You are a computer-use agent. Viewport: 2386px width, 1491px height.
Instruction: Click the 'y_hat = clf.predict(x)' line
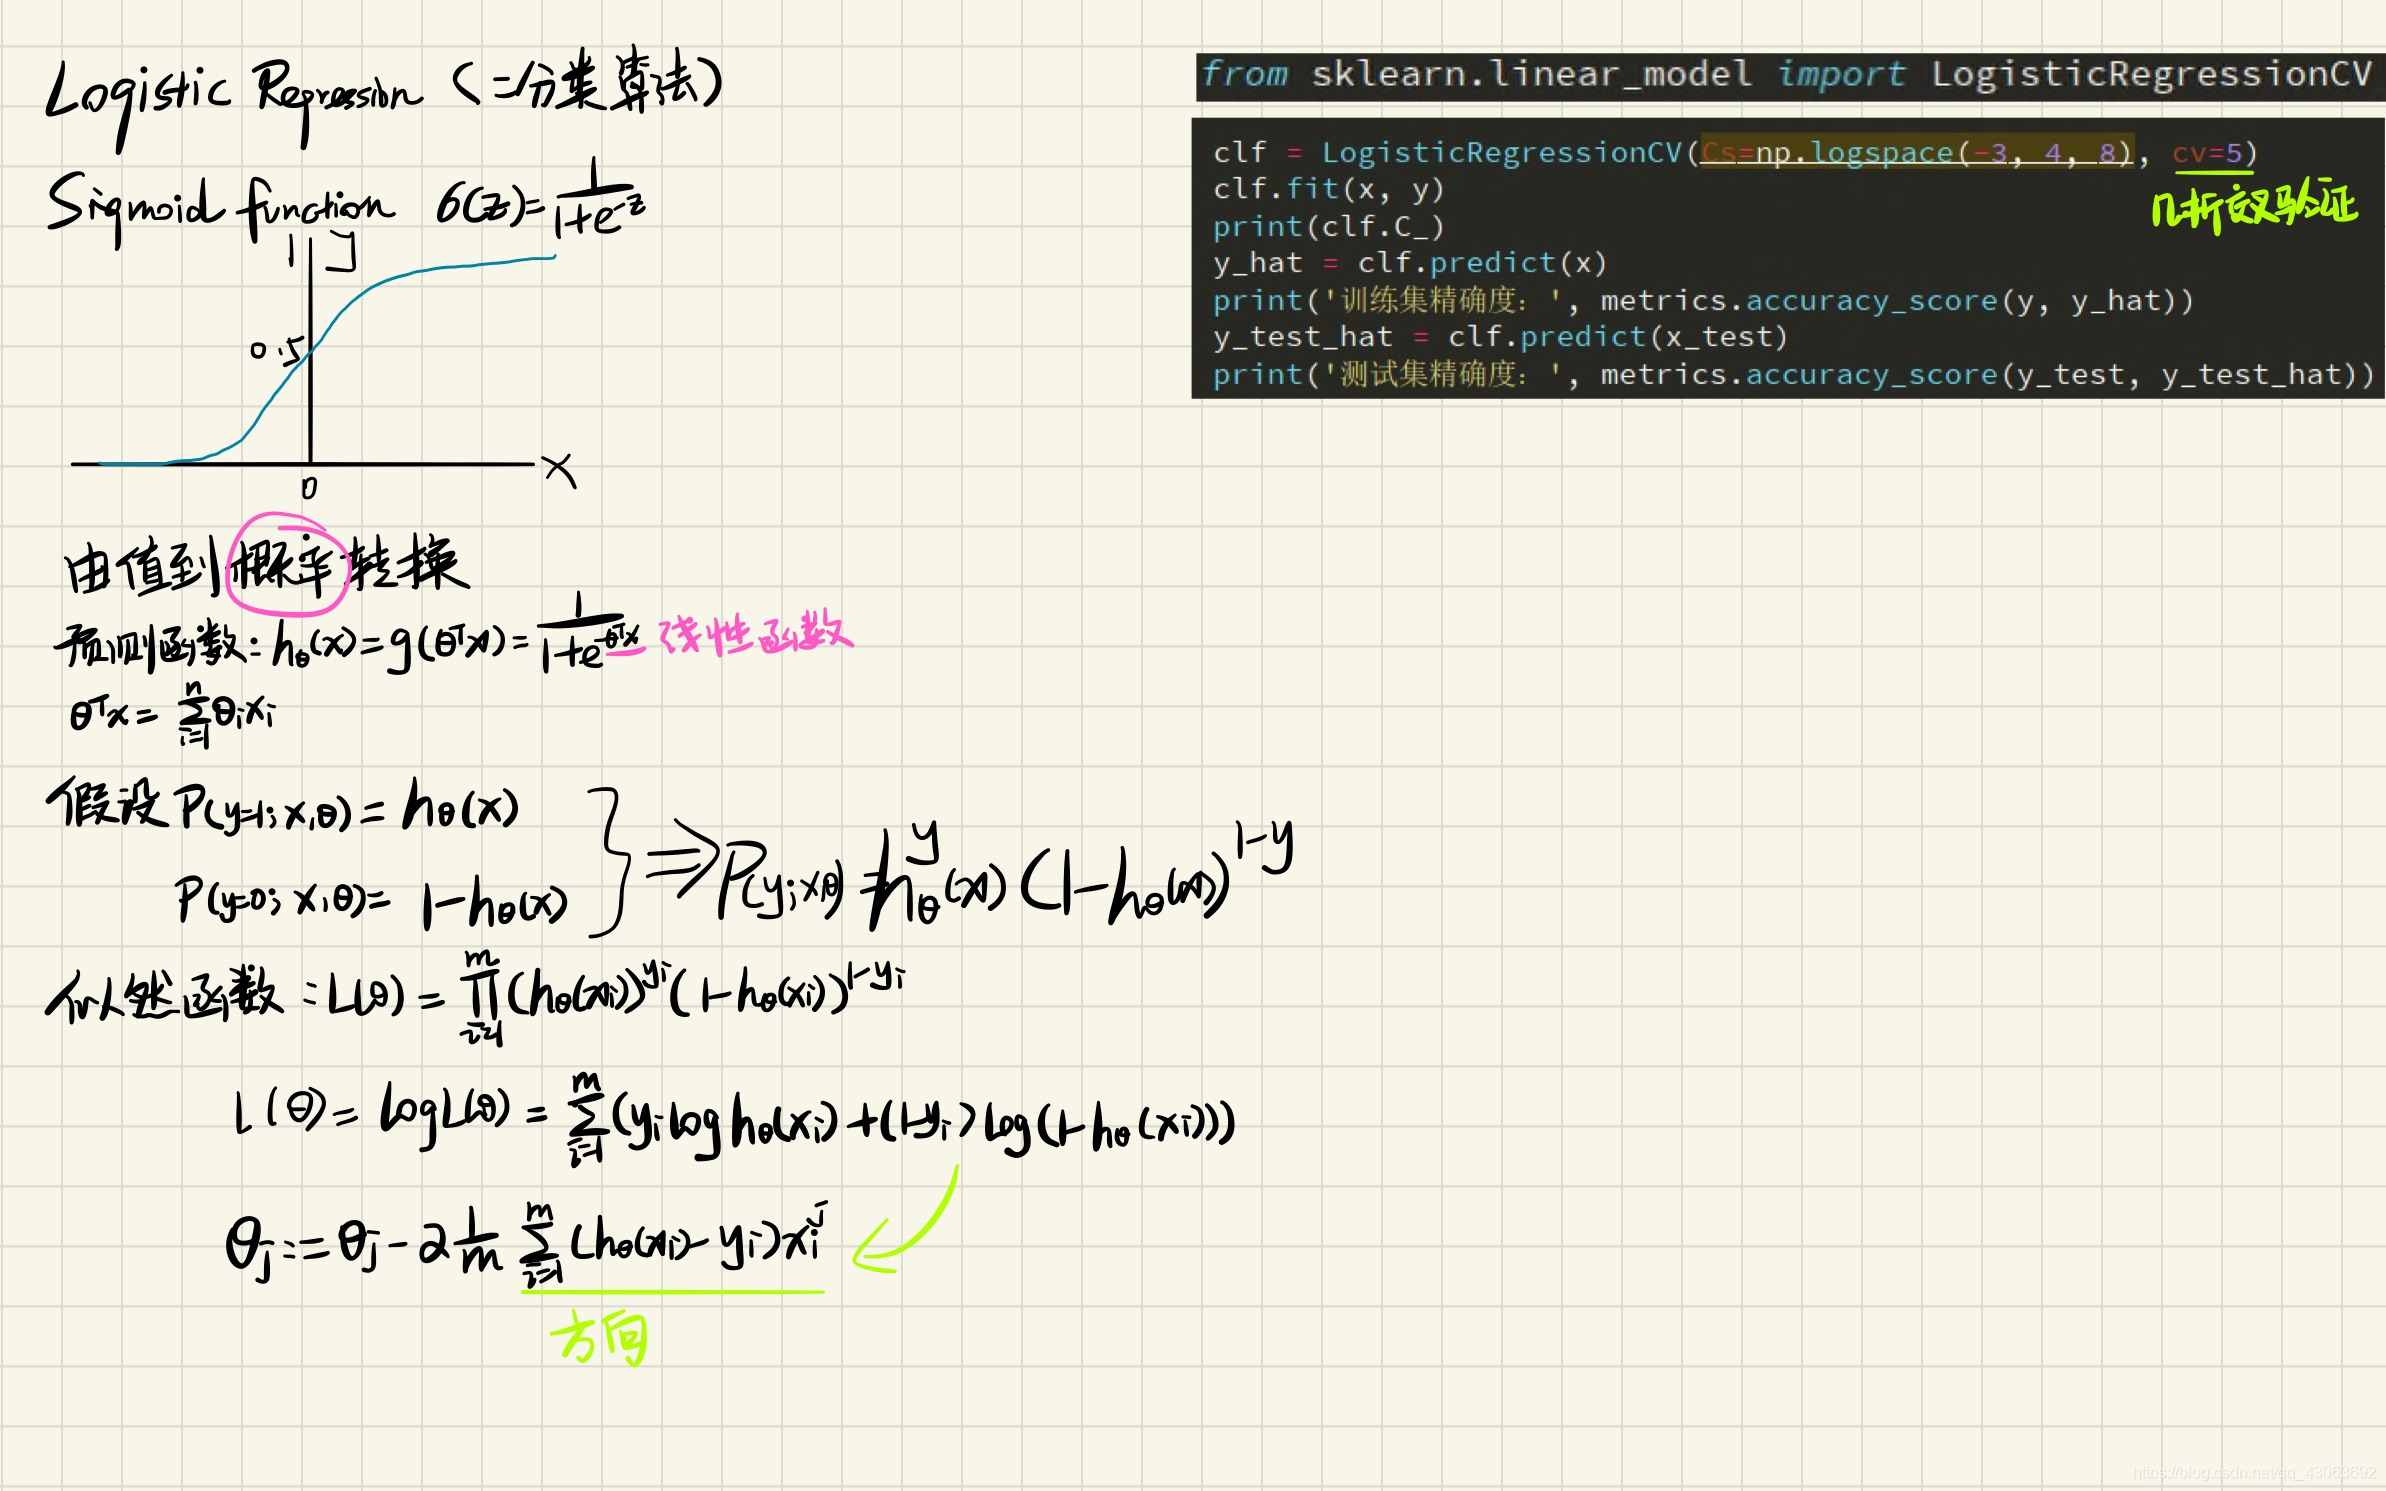[1409, 263]
